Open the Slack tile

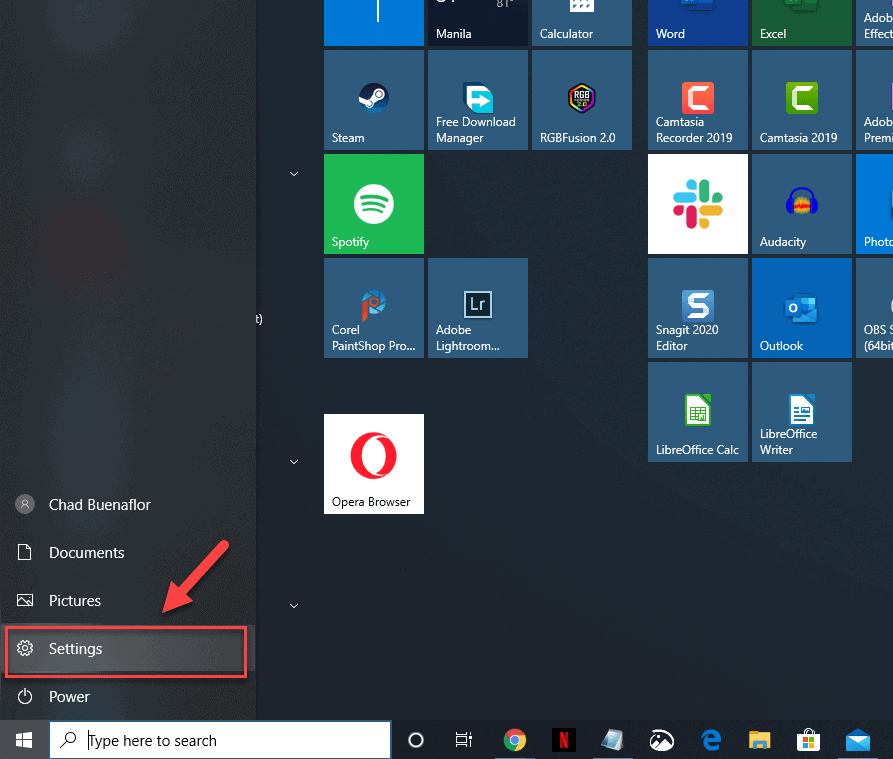(698, 204)
